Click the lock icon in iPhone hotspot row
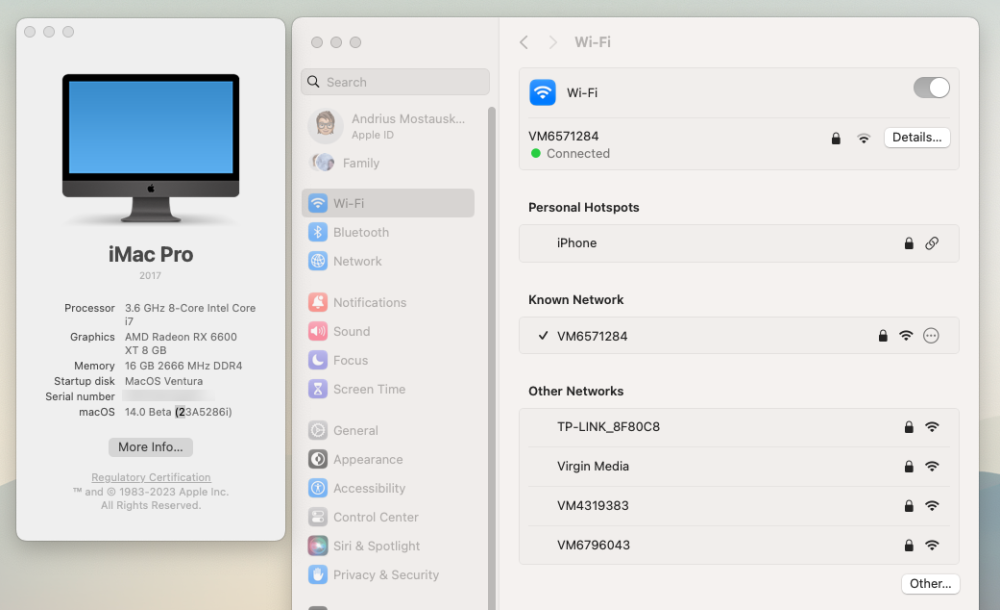The width and height of the screenshot is (1000, 610). pyautogui.click(x=909, y=243)
